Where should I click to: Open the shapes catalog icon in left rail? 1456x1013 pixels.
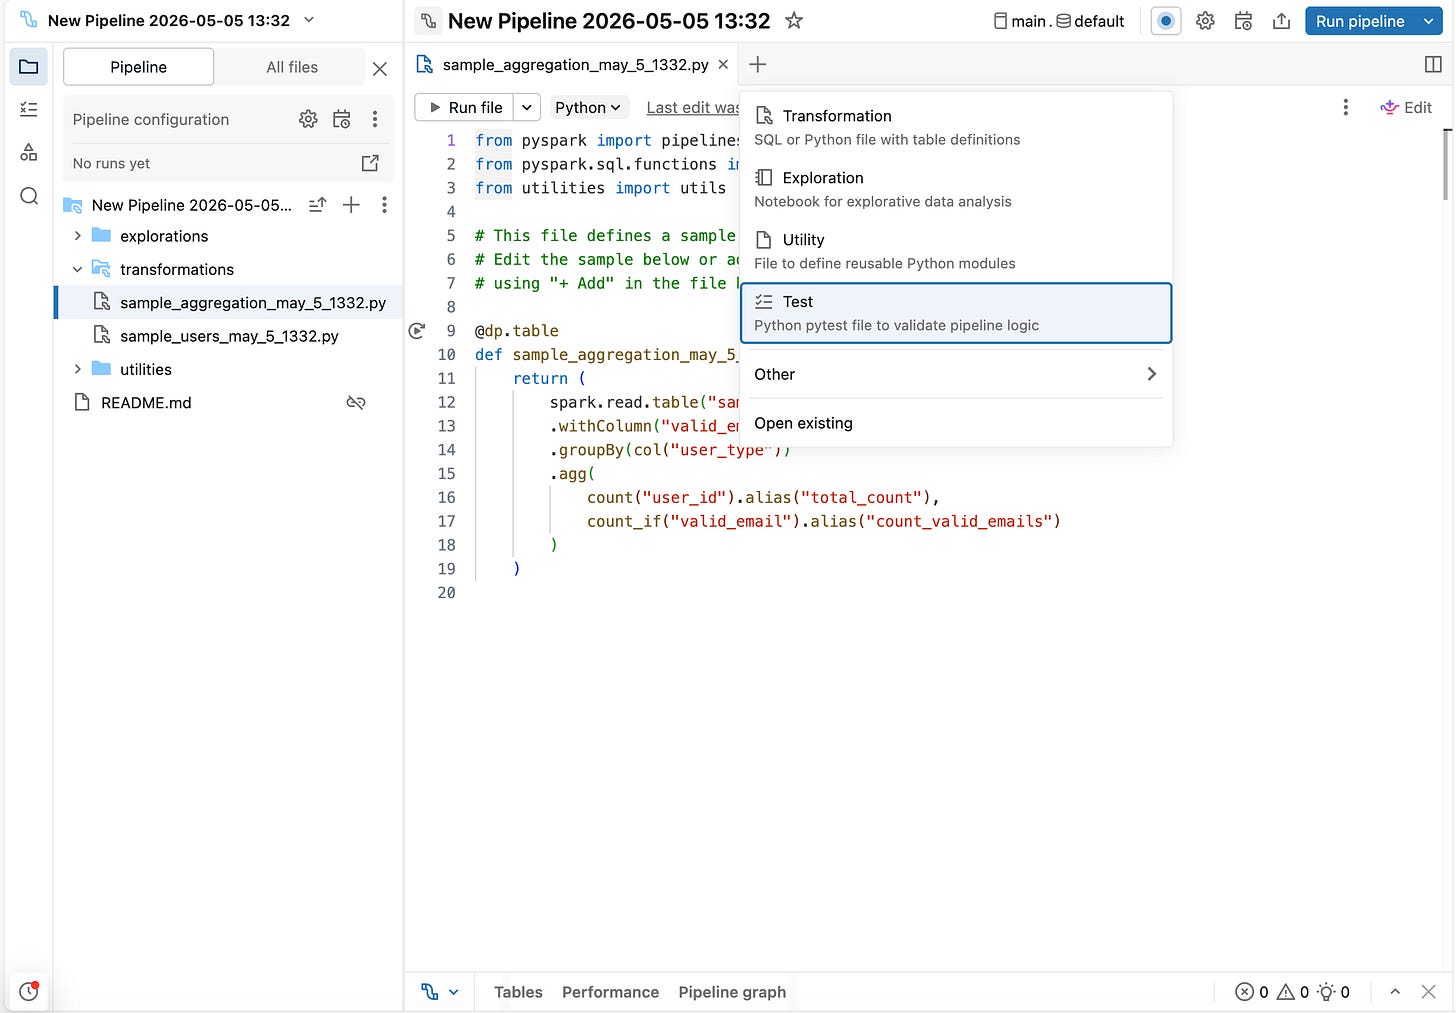tap(28, 152)
